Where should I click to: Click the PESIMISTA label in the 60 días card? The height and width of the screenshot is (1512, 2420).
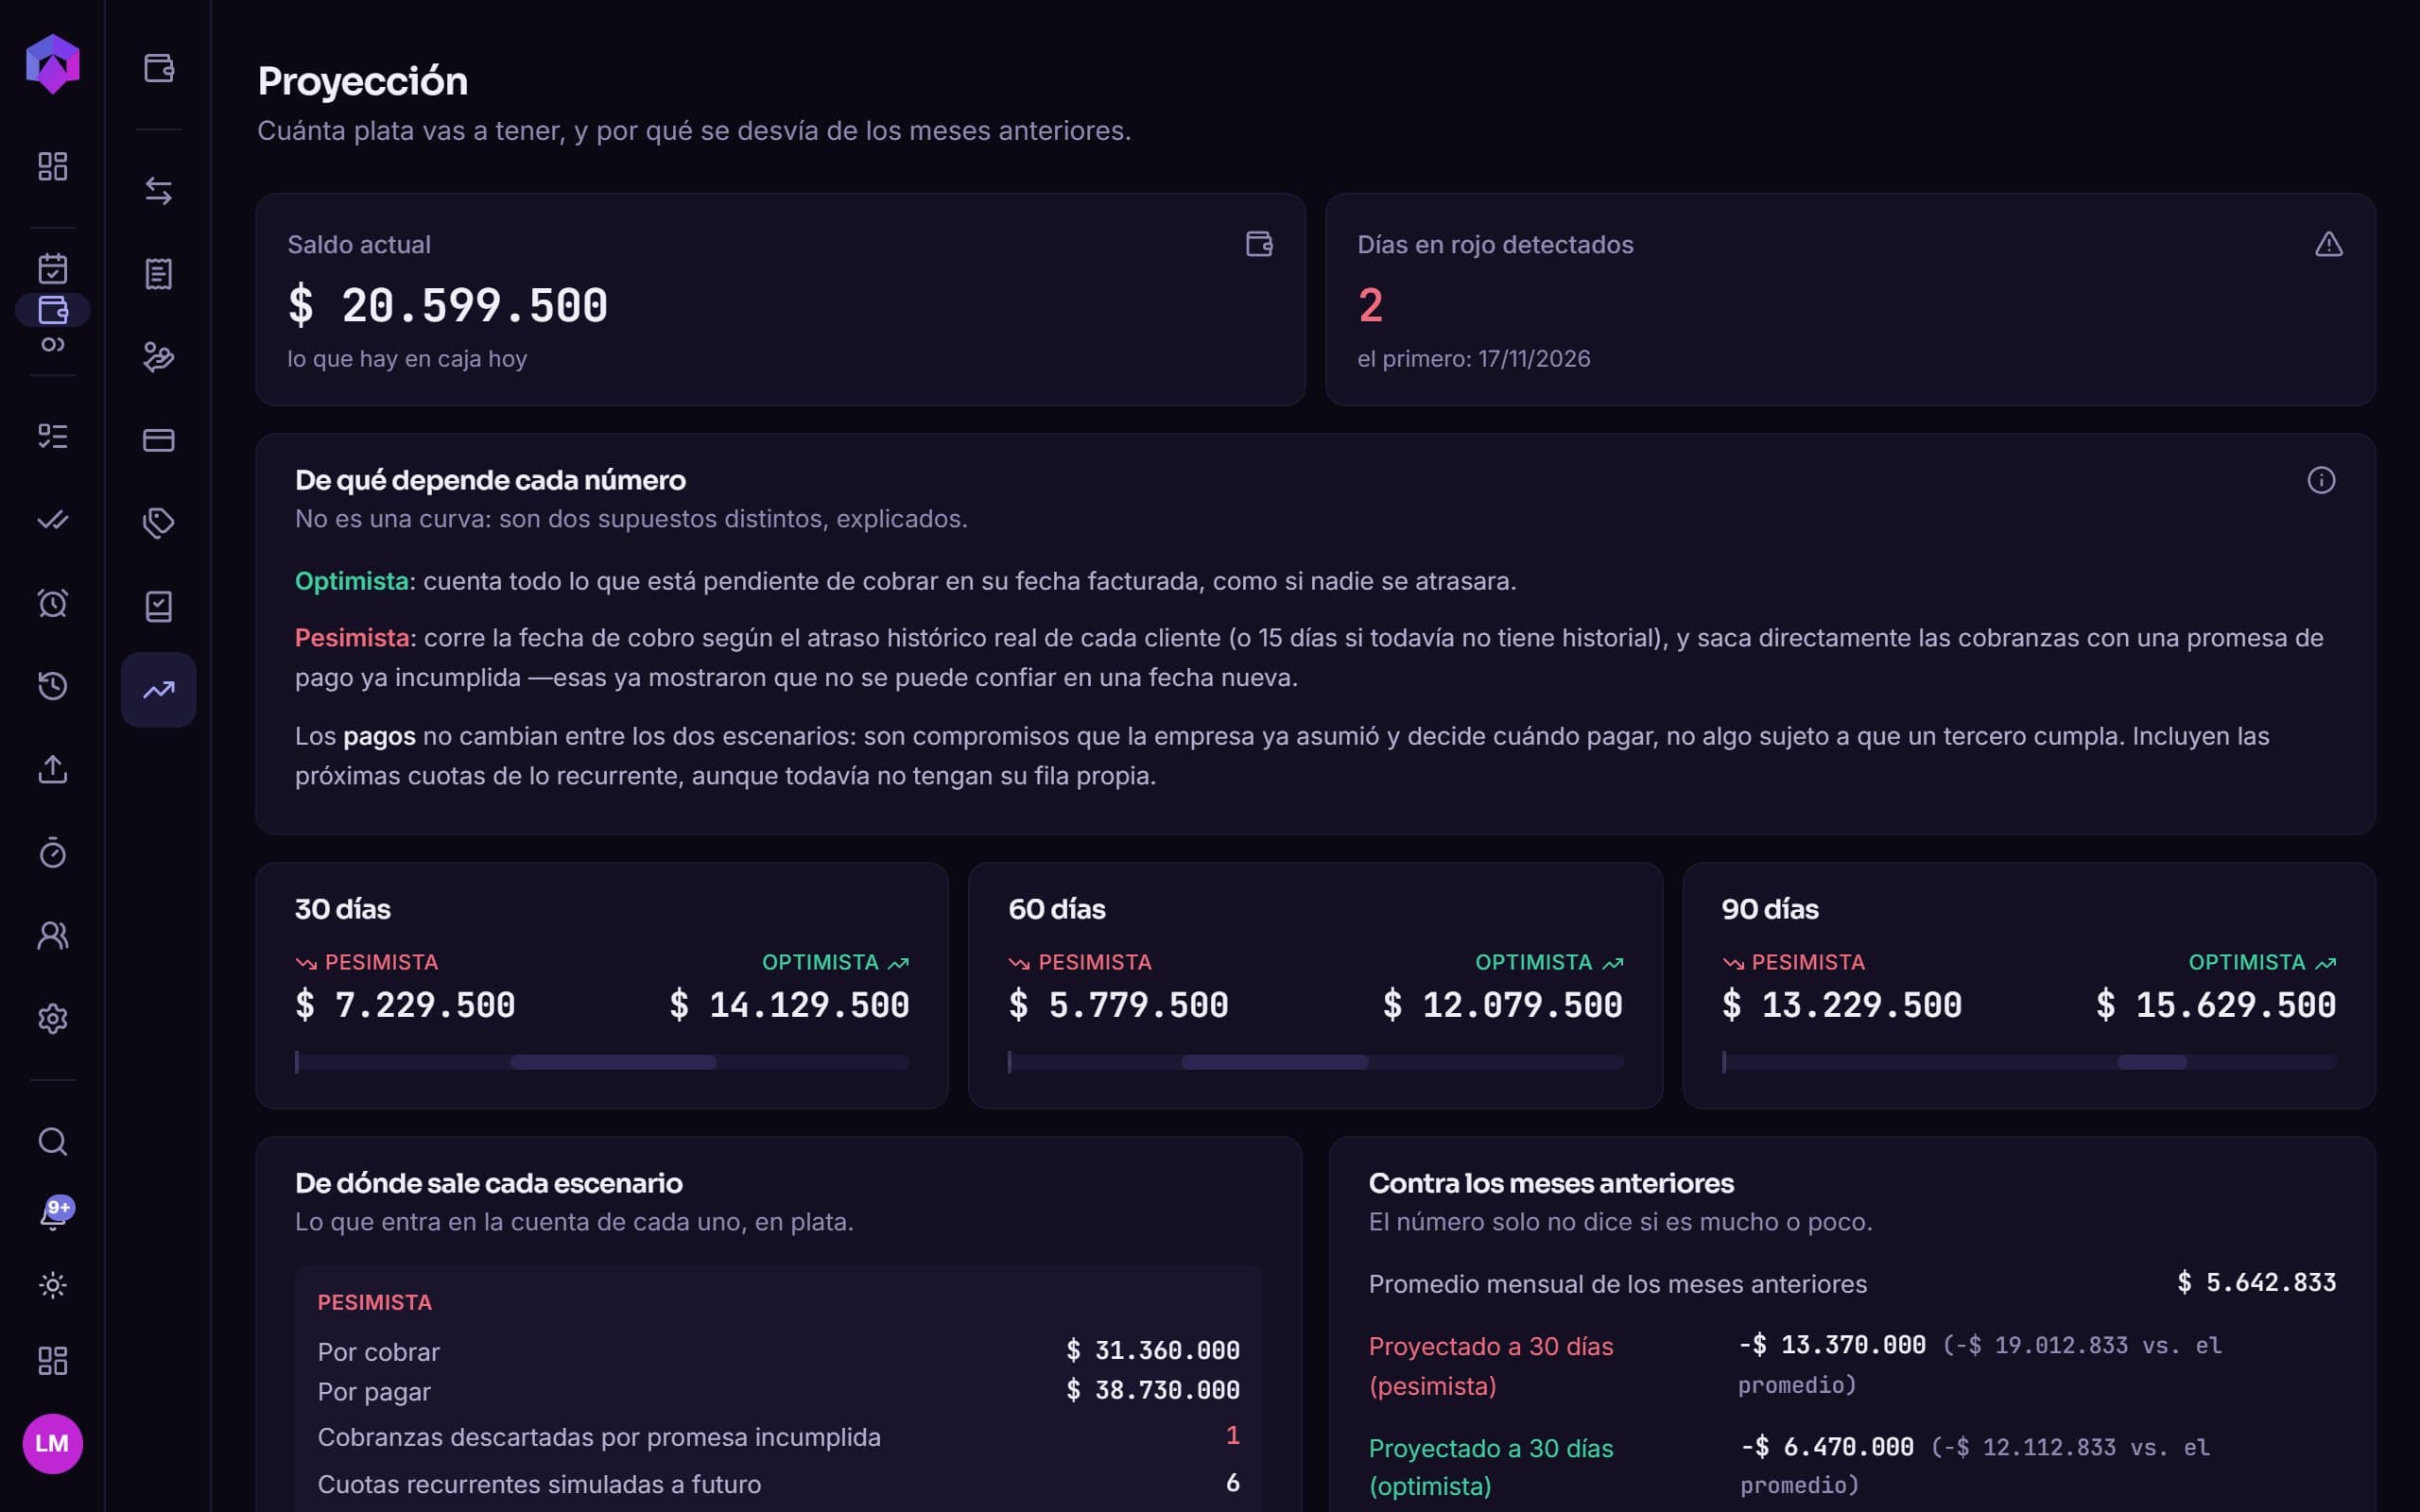[x=1095, y=962]
